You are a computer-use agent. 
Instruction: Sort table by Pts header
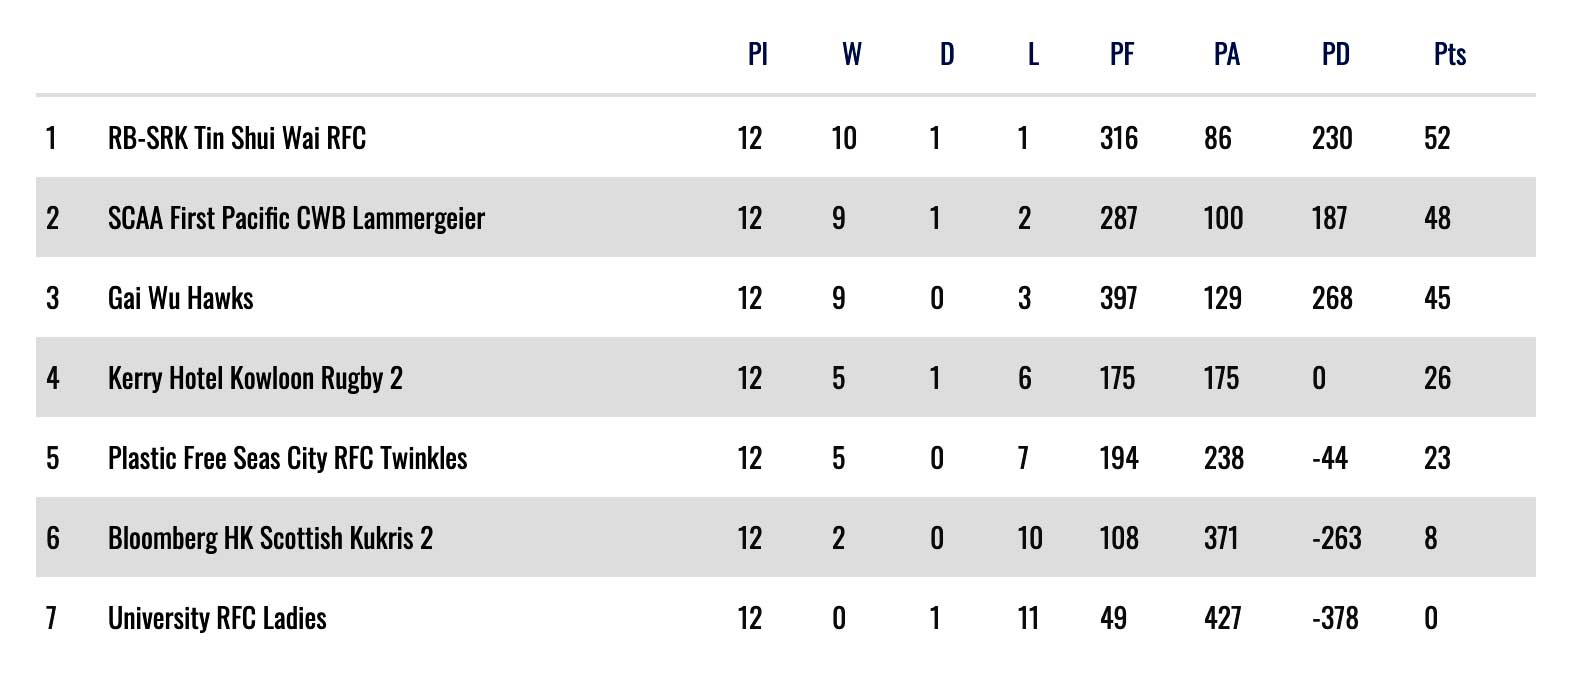[x=1449, y=54]
